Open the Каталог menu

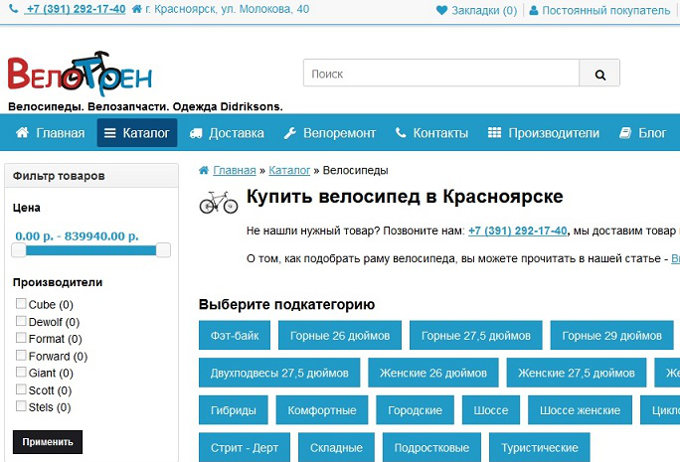tap(137, 133)
